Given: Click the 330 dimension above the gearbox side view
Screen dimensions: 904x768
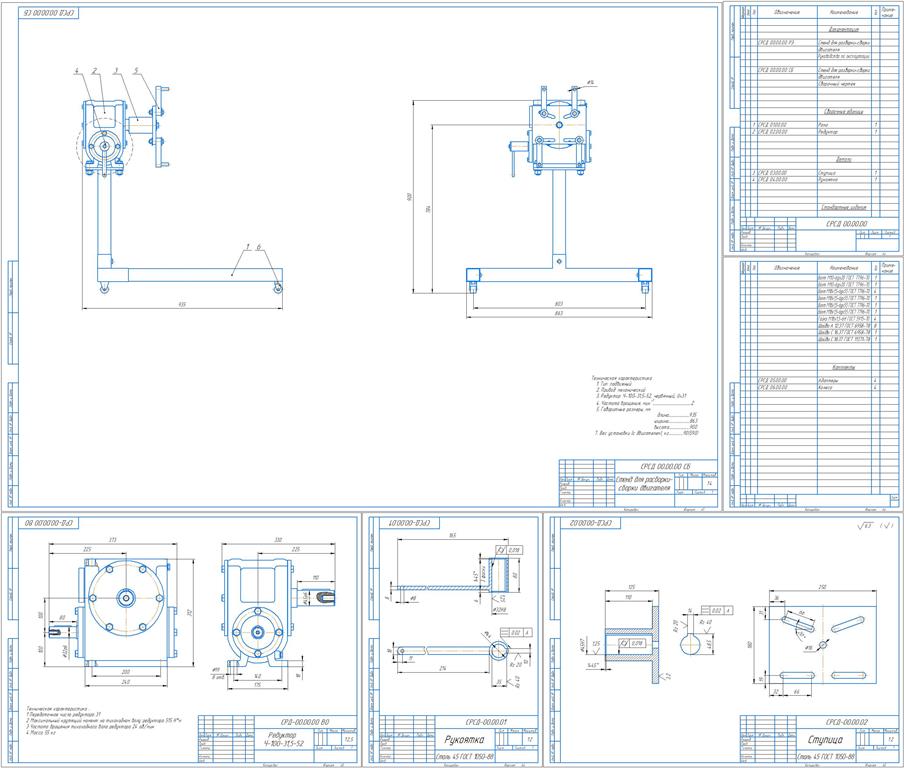Looking at the screenshot, I should (278, 540).
